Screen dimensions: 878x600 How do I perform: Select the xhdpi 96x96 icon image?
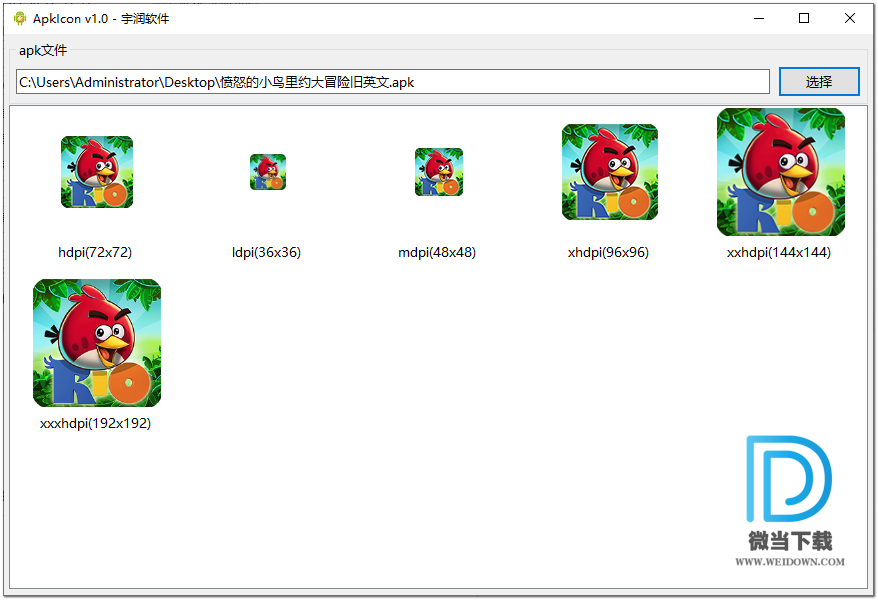(x=609, y=172)
